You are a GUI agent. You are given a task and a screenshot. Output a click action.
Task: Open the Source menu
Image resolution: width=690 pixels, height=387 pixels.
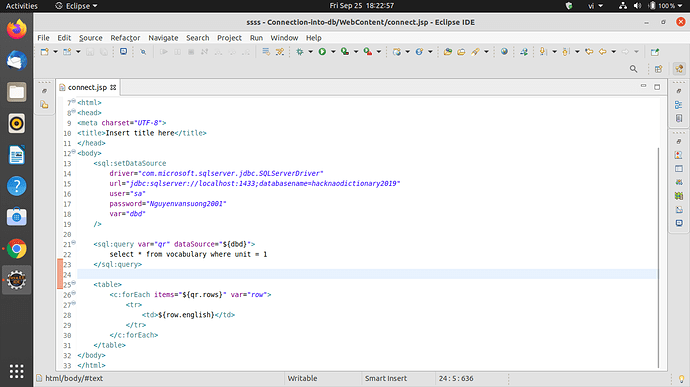point(91,38)
